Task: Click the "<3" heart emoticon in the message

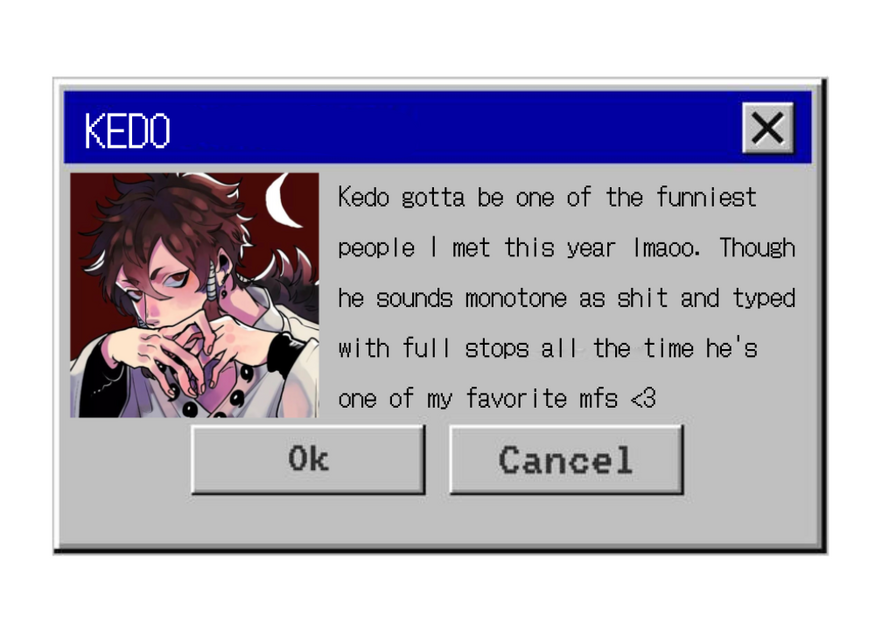Action: point(643,398)
